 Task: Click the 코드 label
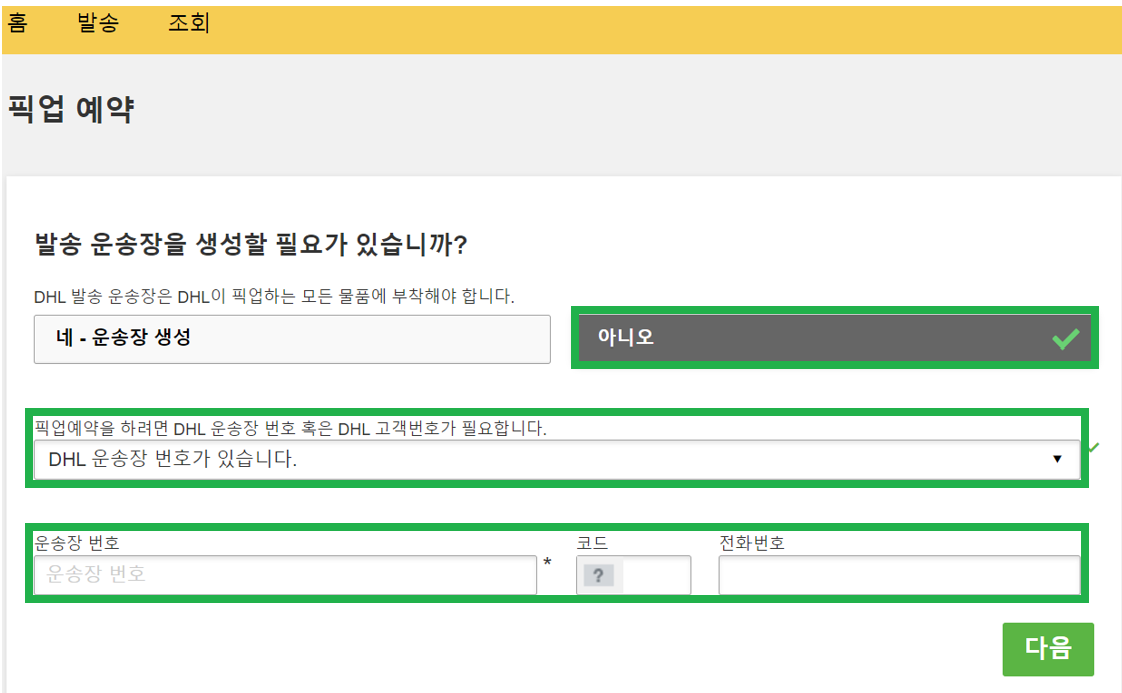pos(592,543)
